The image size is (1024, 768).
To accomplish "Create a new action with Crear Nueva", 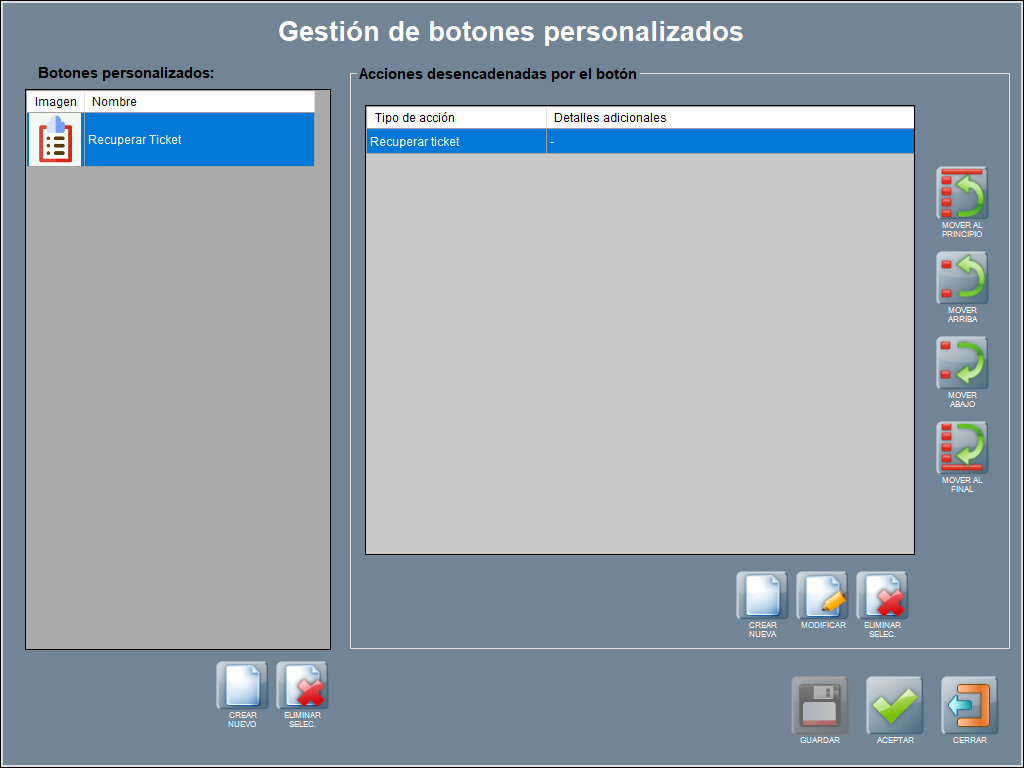I will pos(762,597).
